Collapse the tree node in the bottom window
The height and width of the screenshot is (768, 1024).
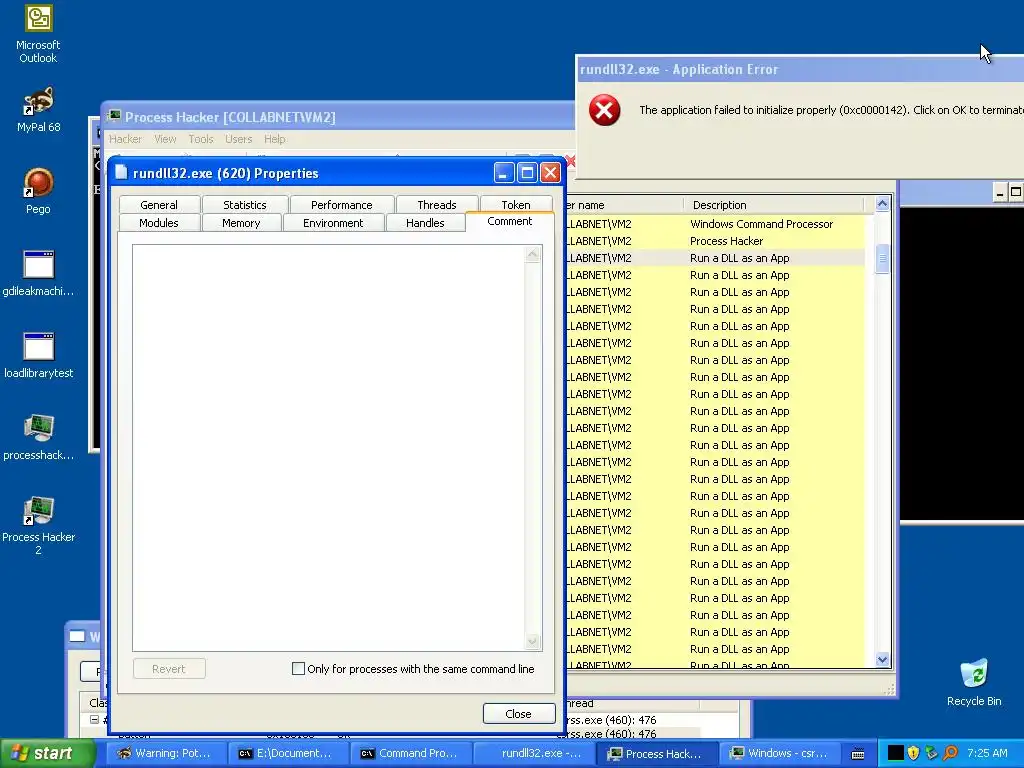[x=94, y=719]
